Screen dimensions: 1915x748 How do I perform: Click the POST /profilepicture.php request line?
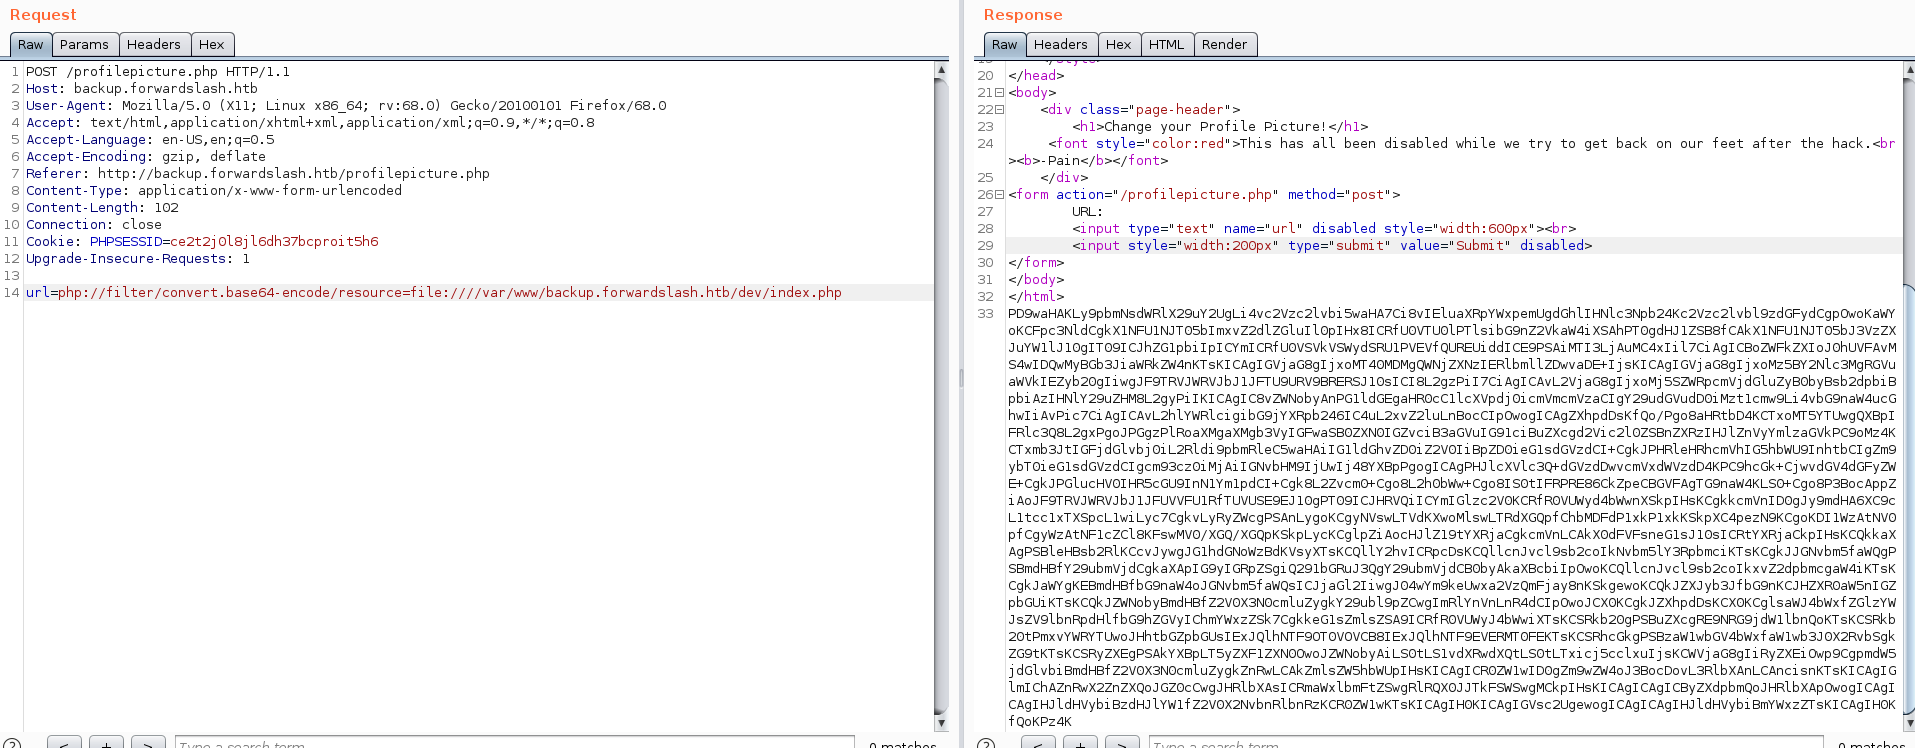(158, 72)
